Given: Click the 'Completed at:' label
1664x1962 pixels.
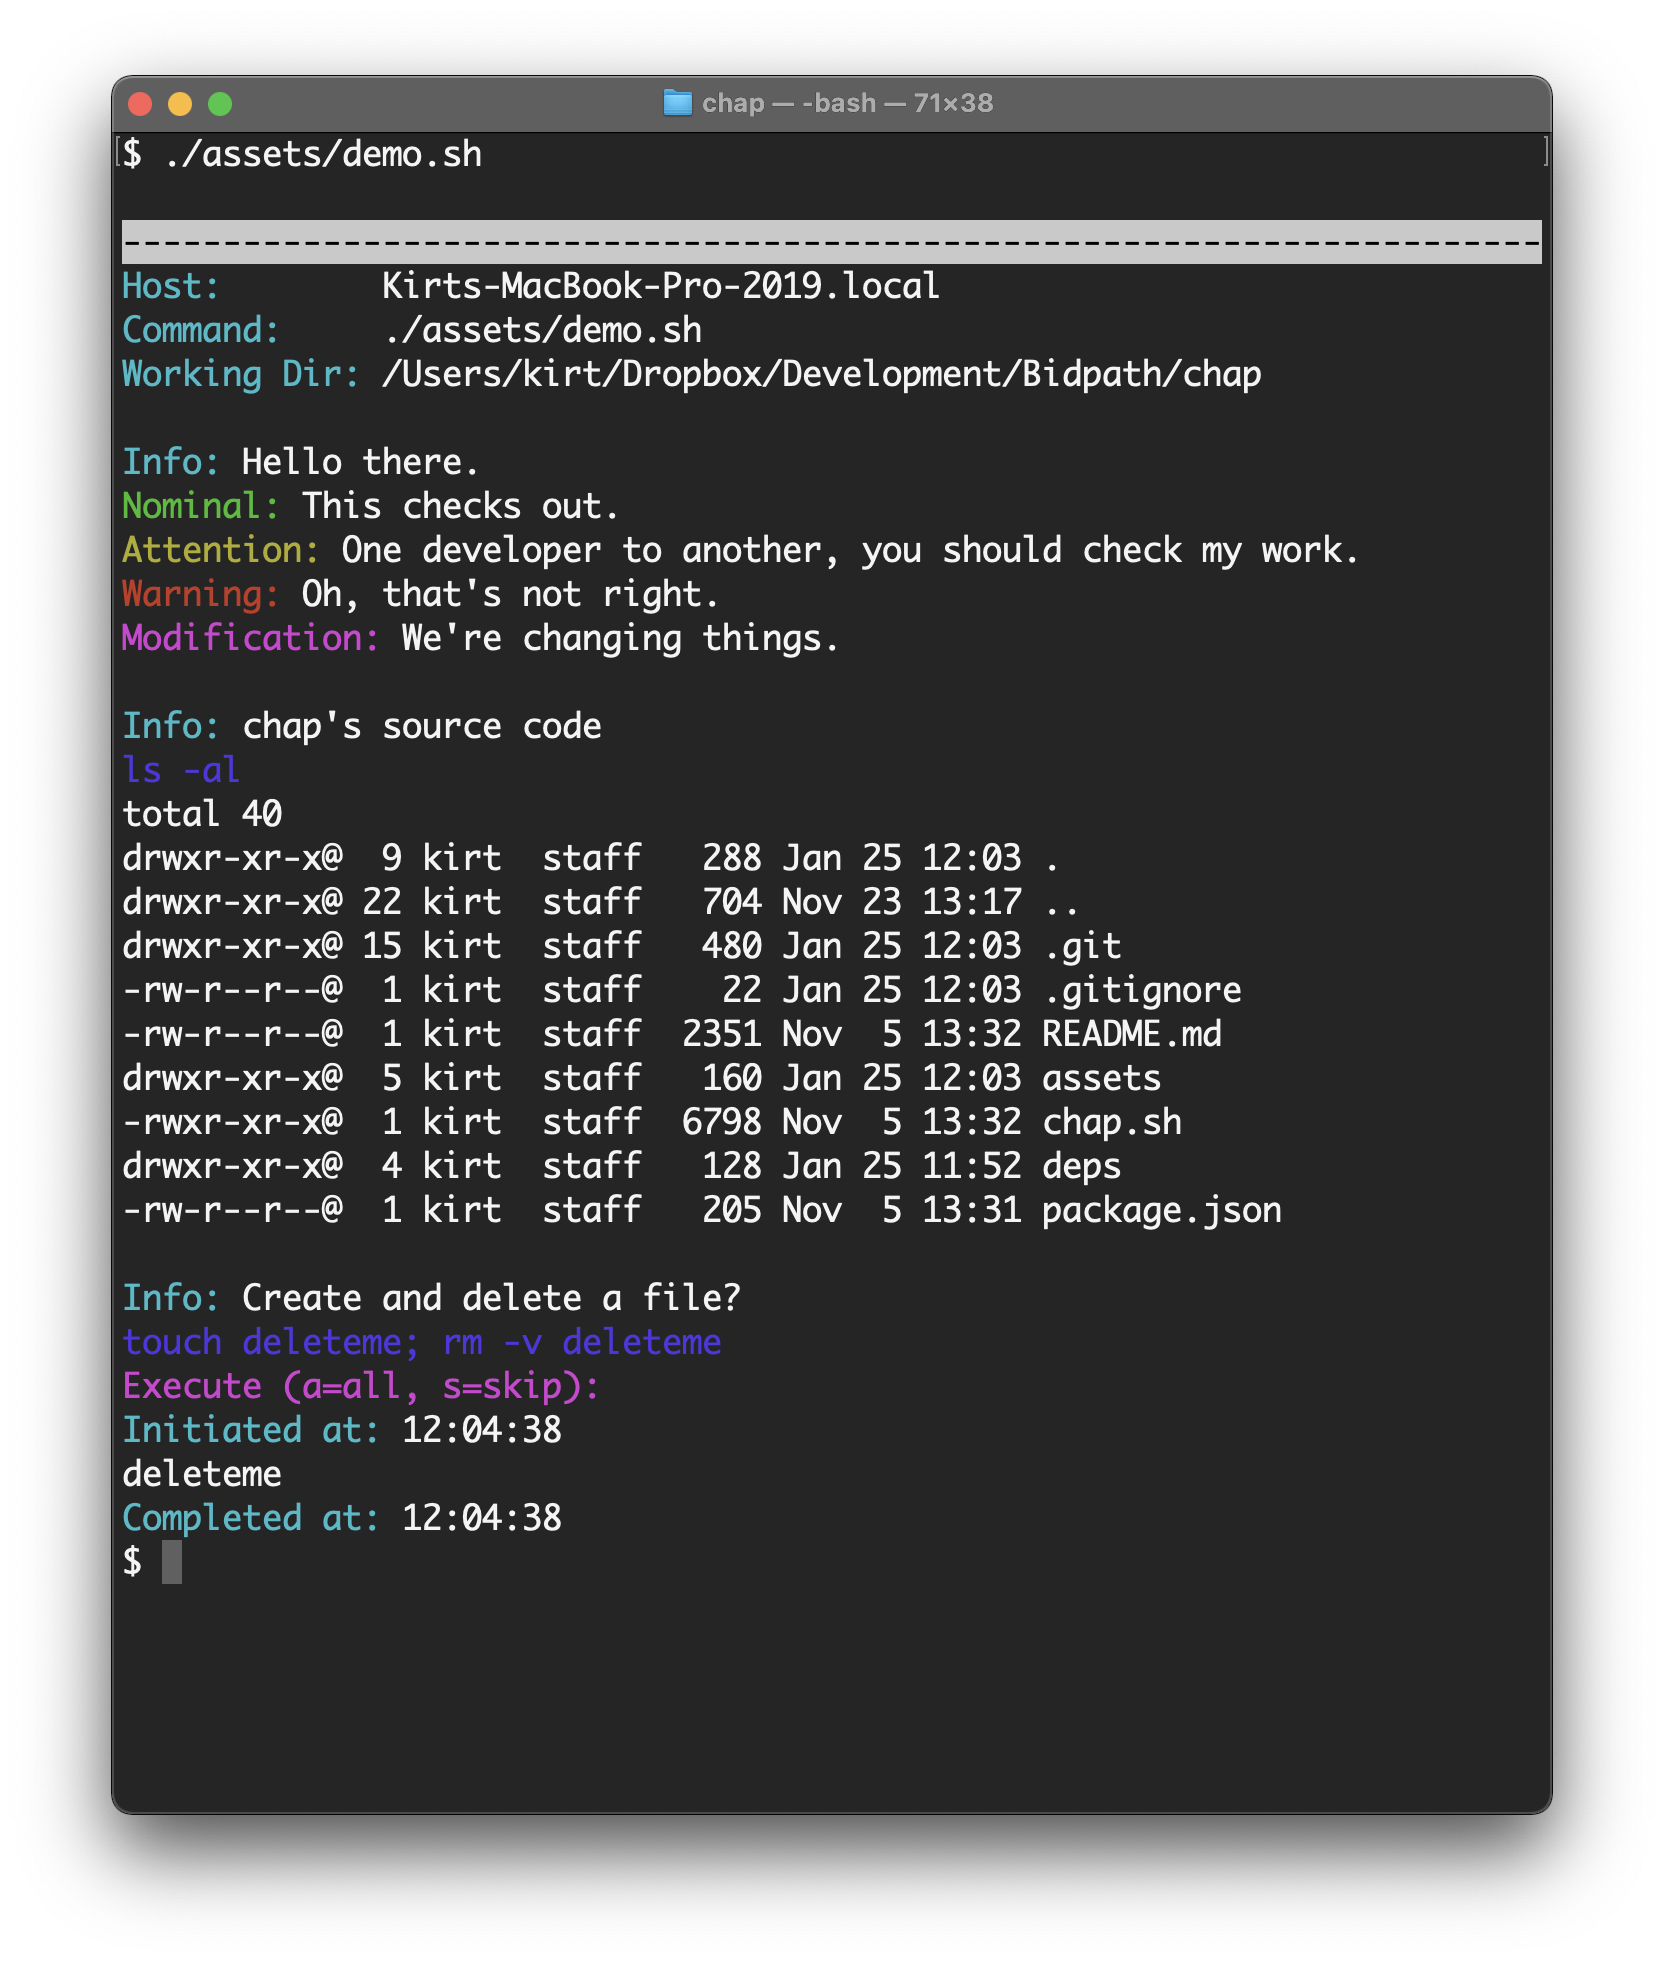Looking at the screenshot, I should (251, 1518).
